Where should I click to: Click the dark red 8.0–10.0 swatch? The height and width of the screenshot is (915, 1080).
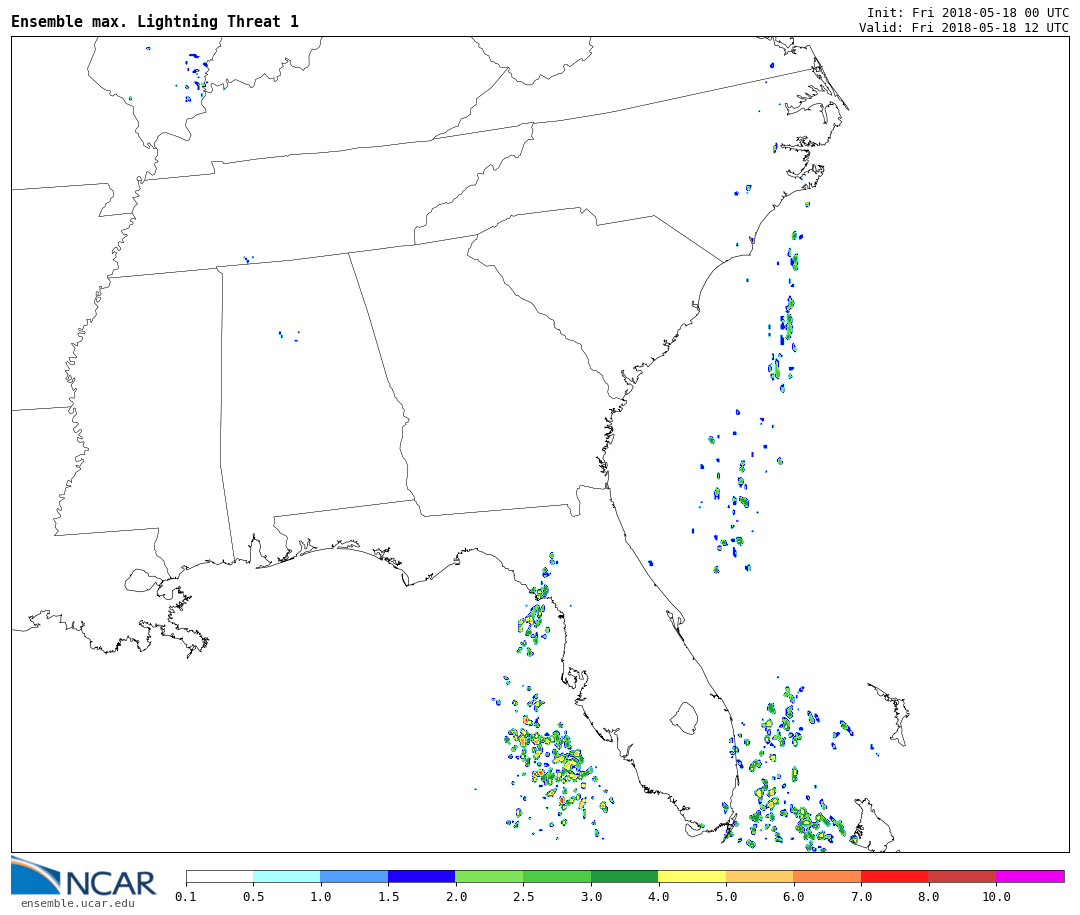961,876
